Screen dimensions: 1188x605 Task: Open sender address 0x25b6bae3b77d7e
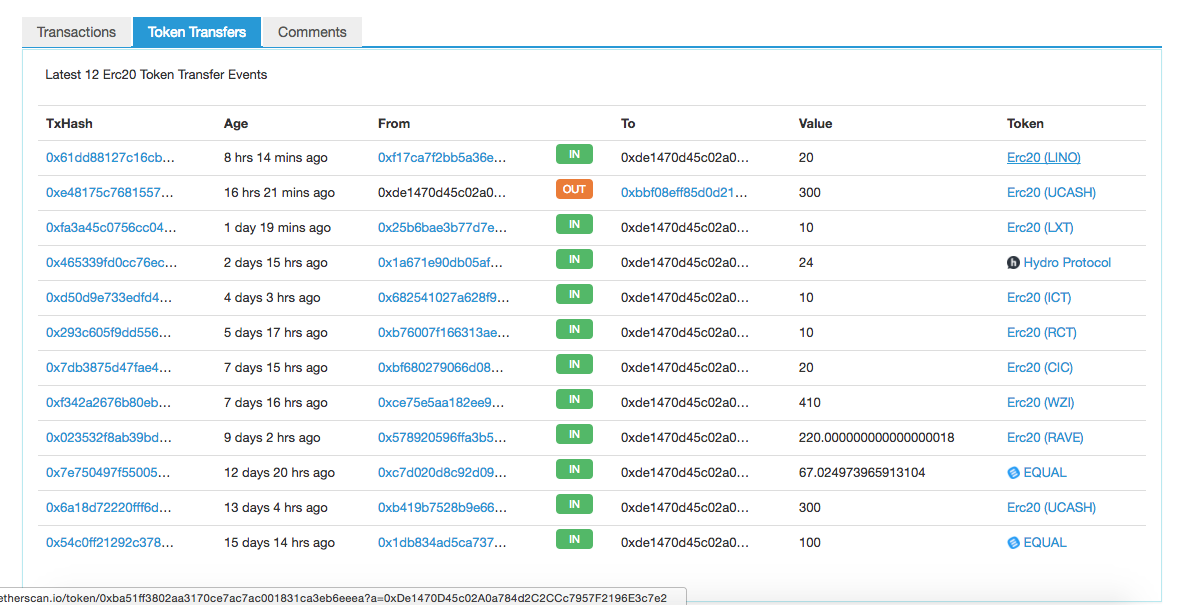(442, 228)
